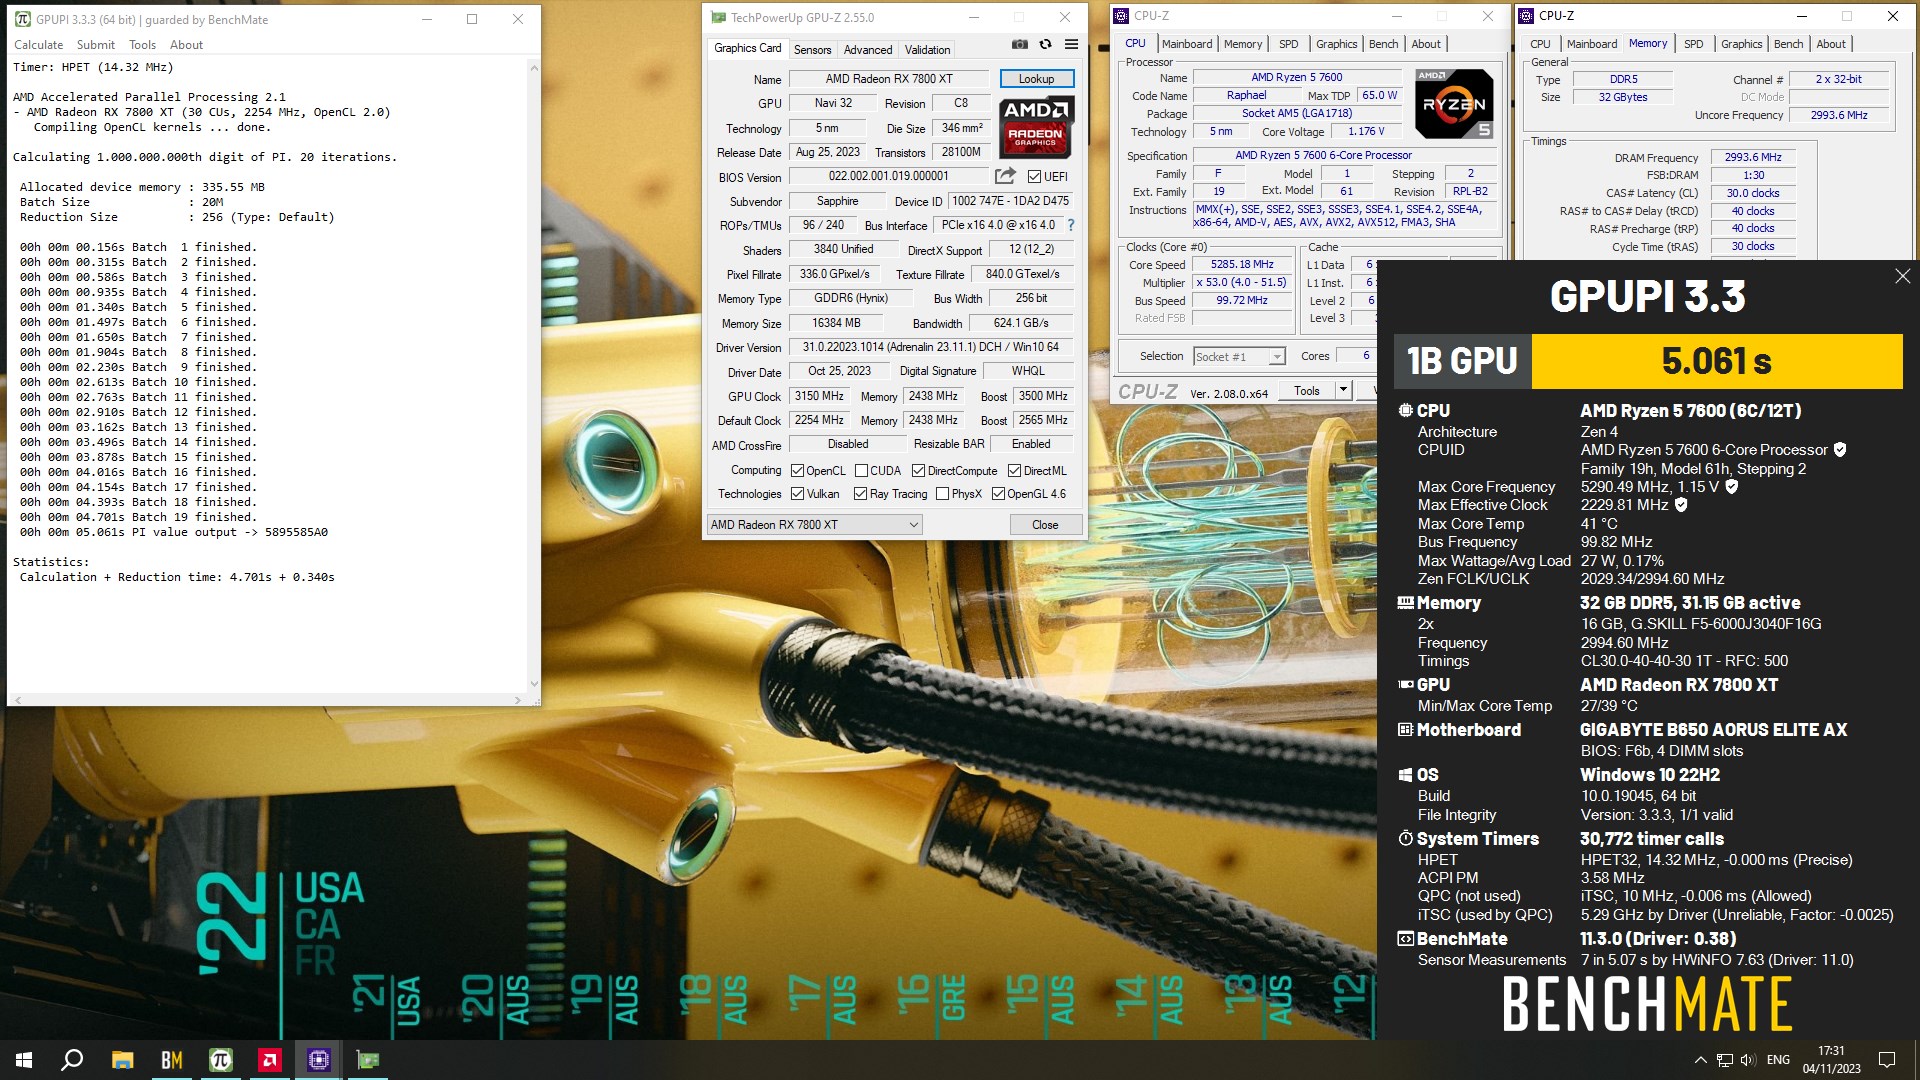Screen dimensions: 1920x1080
Task: Toggle the PhysX checkbox
Action: pyautogui.click(x=942, y=494)
